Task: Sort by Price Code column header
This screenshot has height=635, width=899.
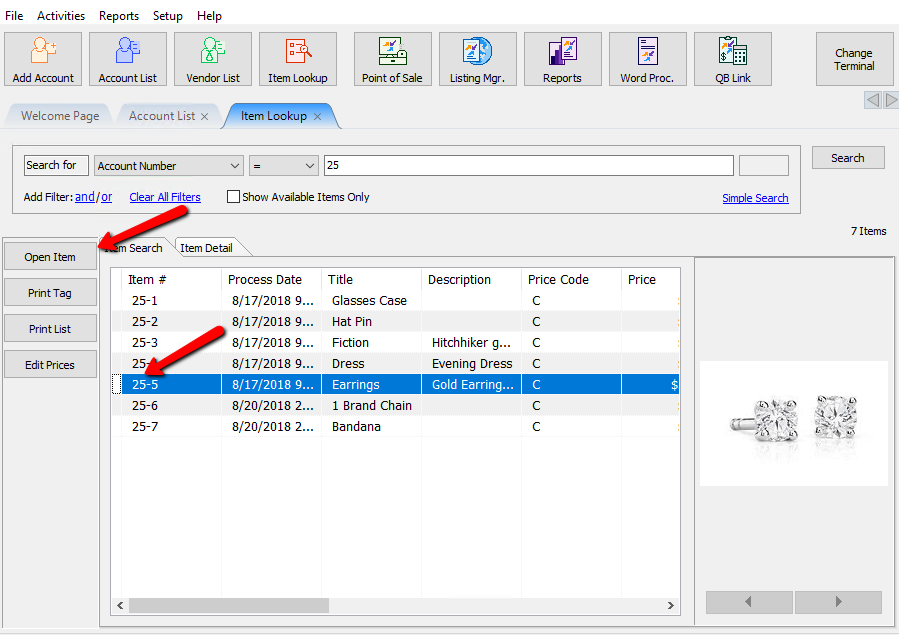Action: click(x=571, y=280)
